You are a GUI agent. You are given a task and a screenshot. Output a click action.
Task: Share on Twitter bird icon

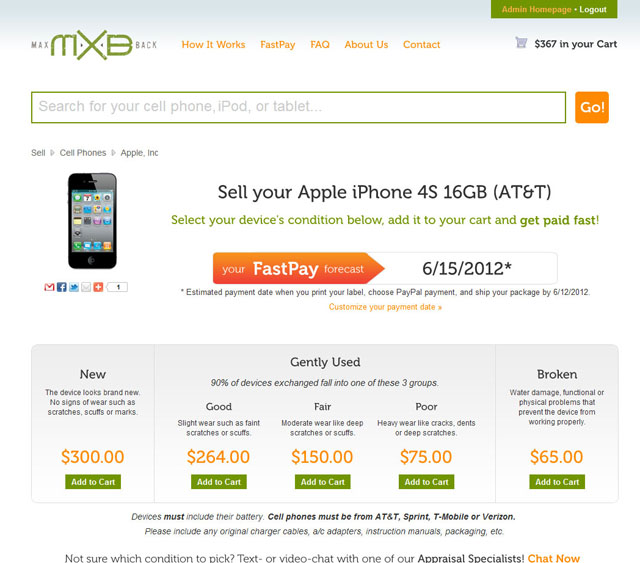[x=73, y=287]
